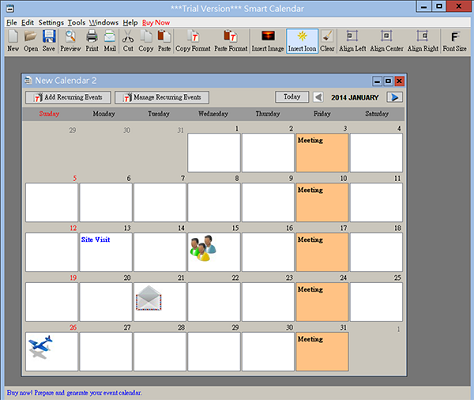Screen dimensions: 474x400
Task: Select the Meeting cell on January 17
Action: [322, 252]
